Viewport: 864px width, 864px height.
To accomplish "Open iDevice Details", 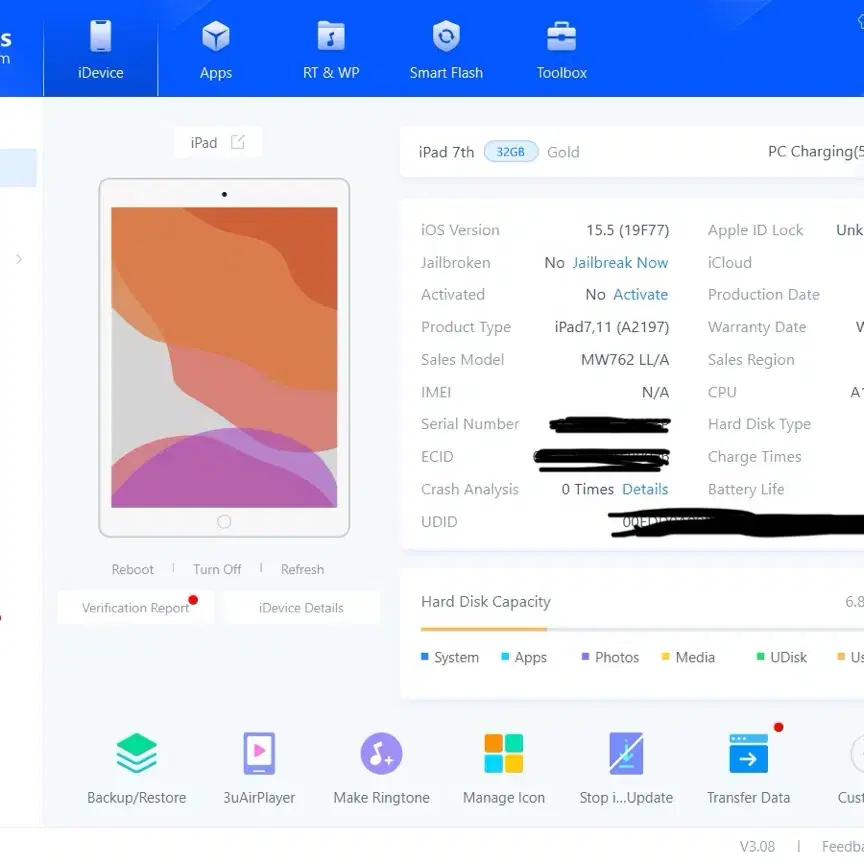I will click(x=301, y=608).
